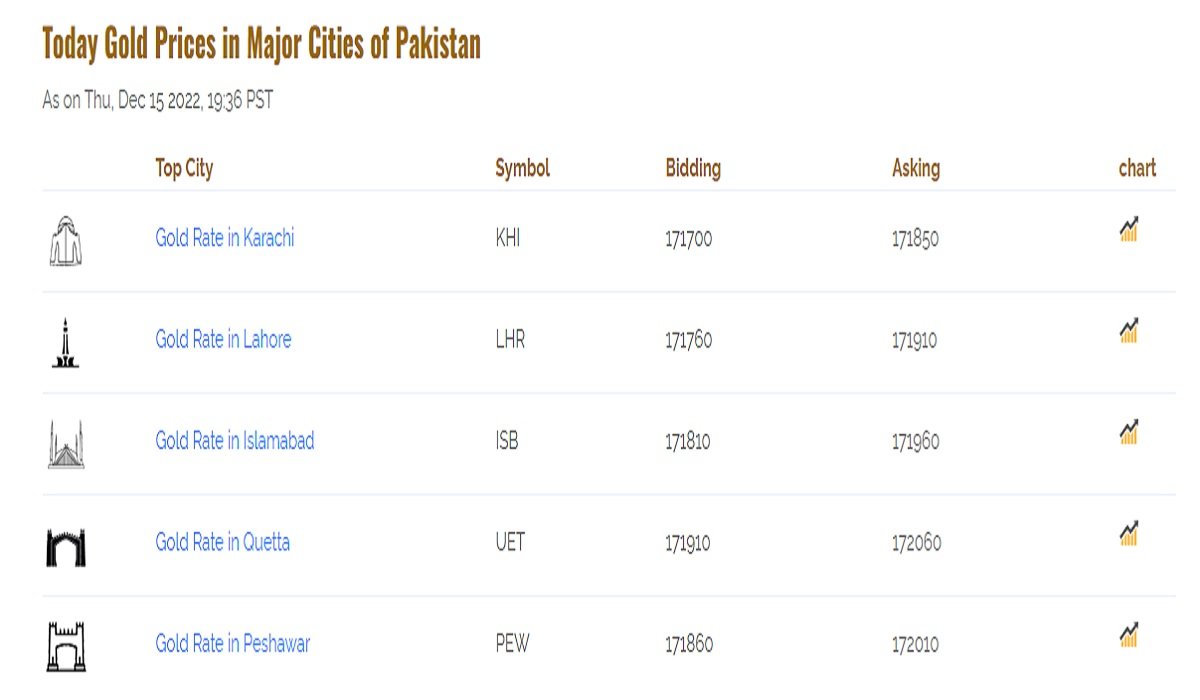Click the Lahore Minar-e-Pakistan icon
1200x700 pixels.
(x=66, y=342)
